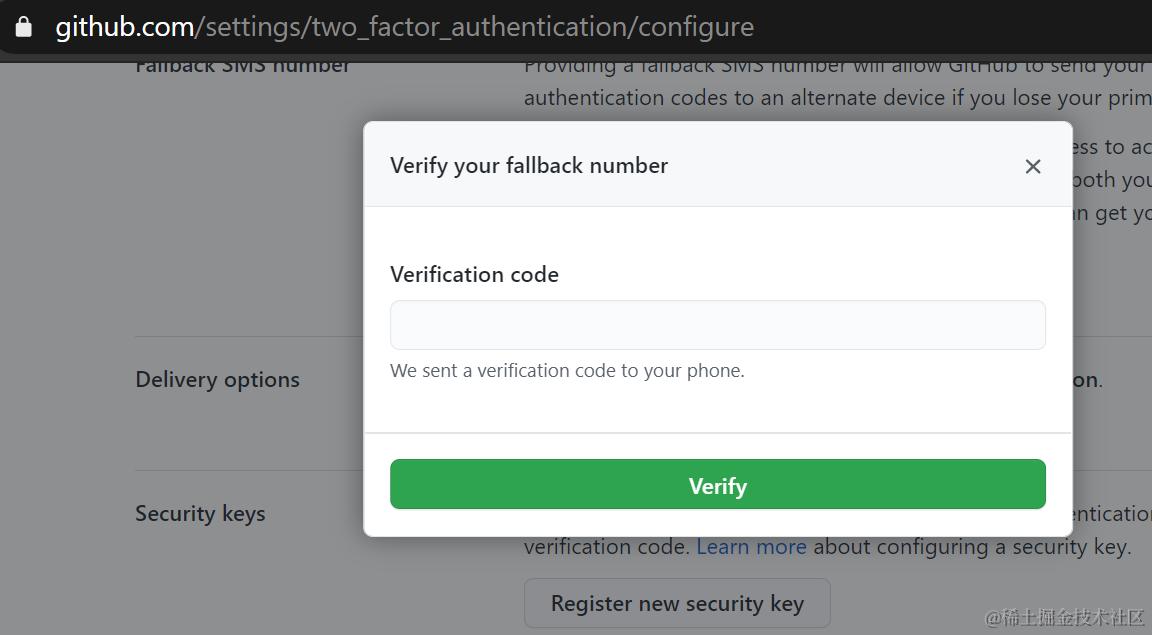Viewport: 1152px width, 635px height.
Task: Click the Delivery options section heading
Action: click(x=217, y=380)
